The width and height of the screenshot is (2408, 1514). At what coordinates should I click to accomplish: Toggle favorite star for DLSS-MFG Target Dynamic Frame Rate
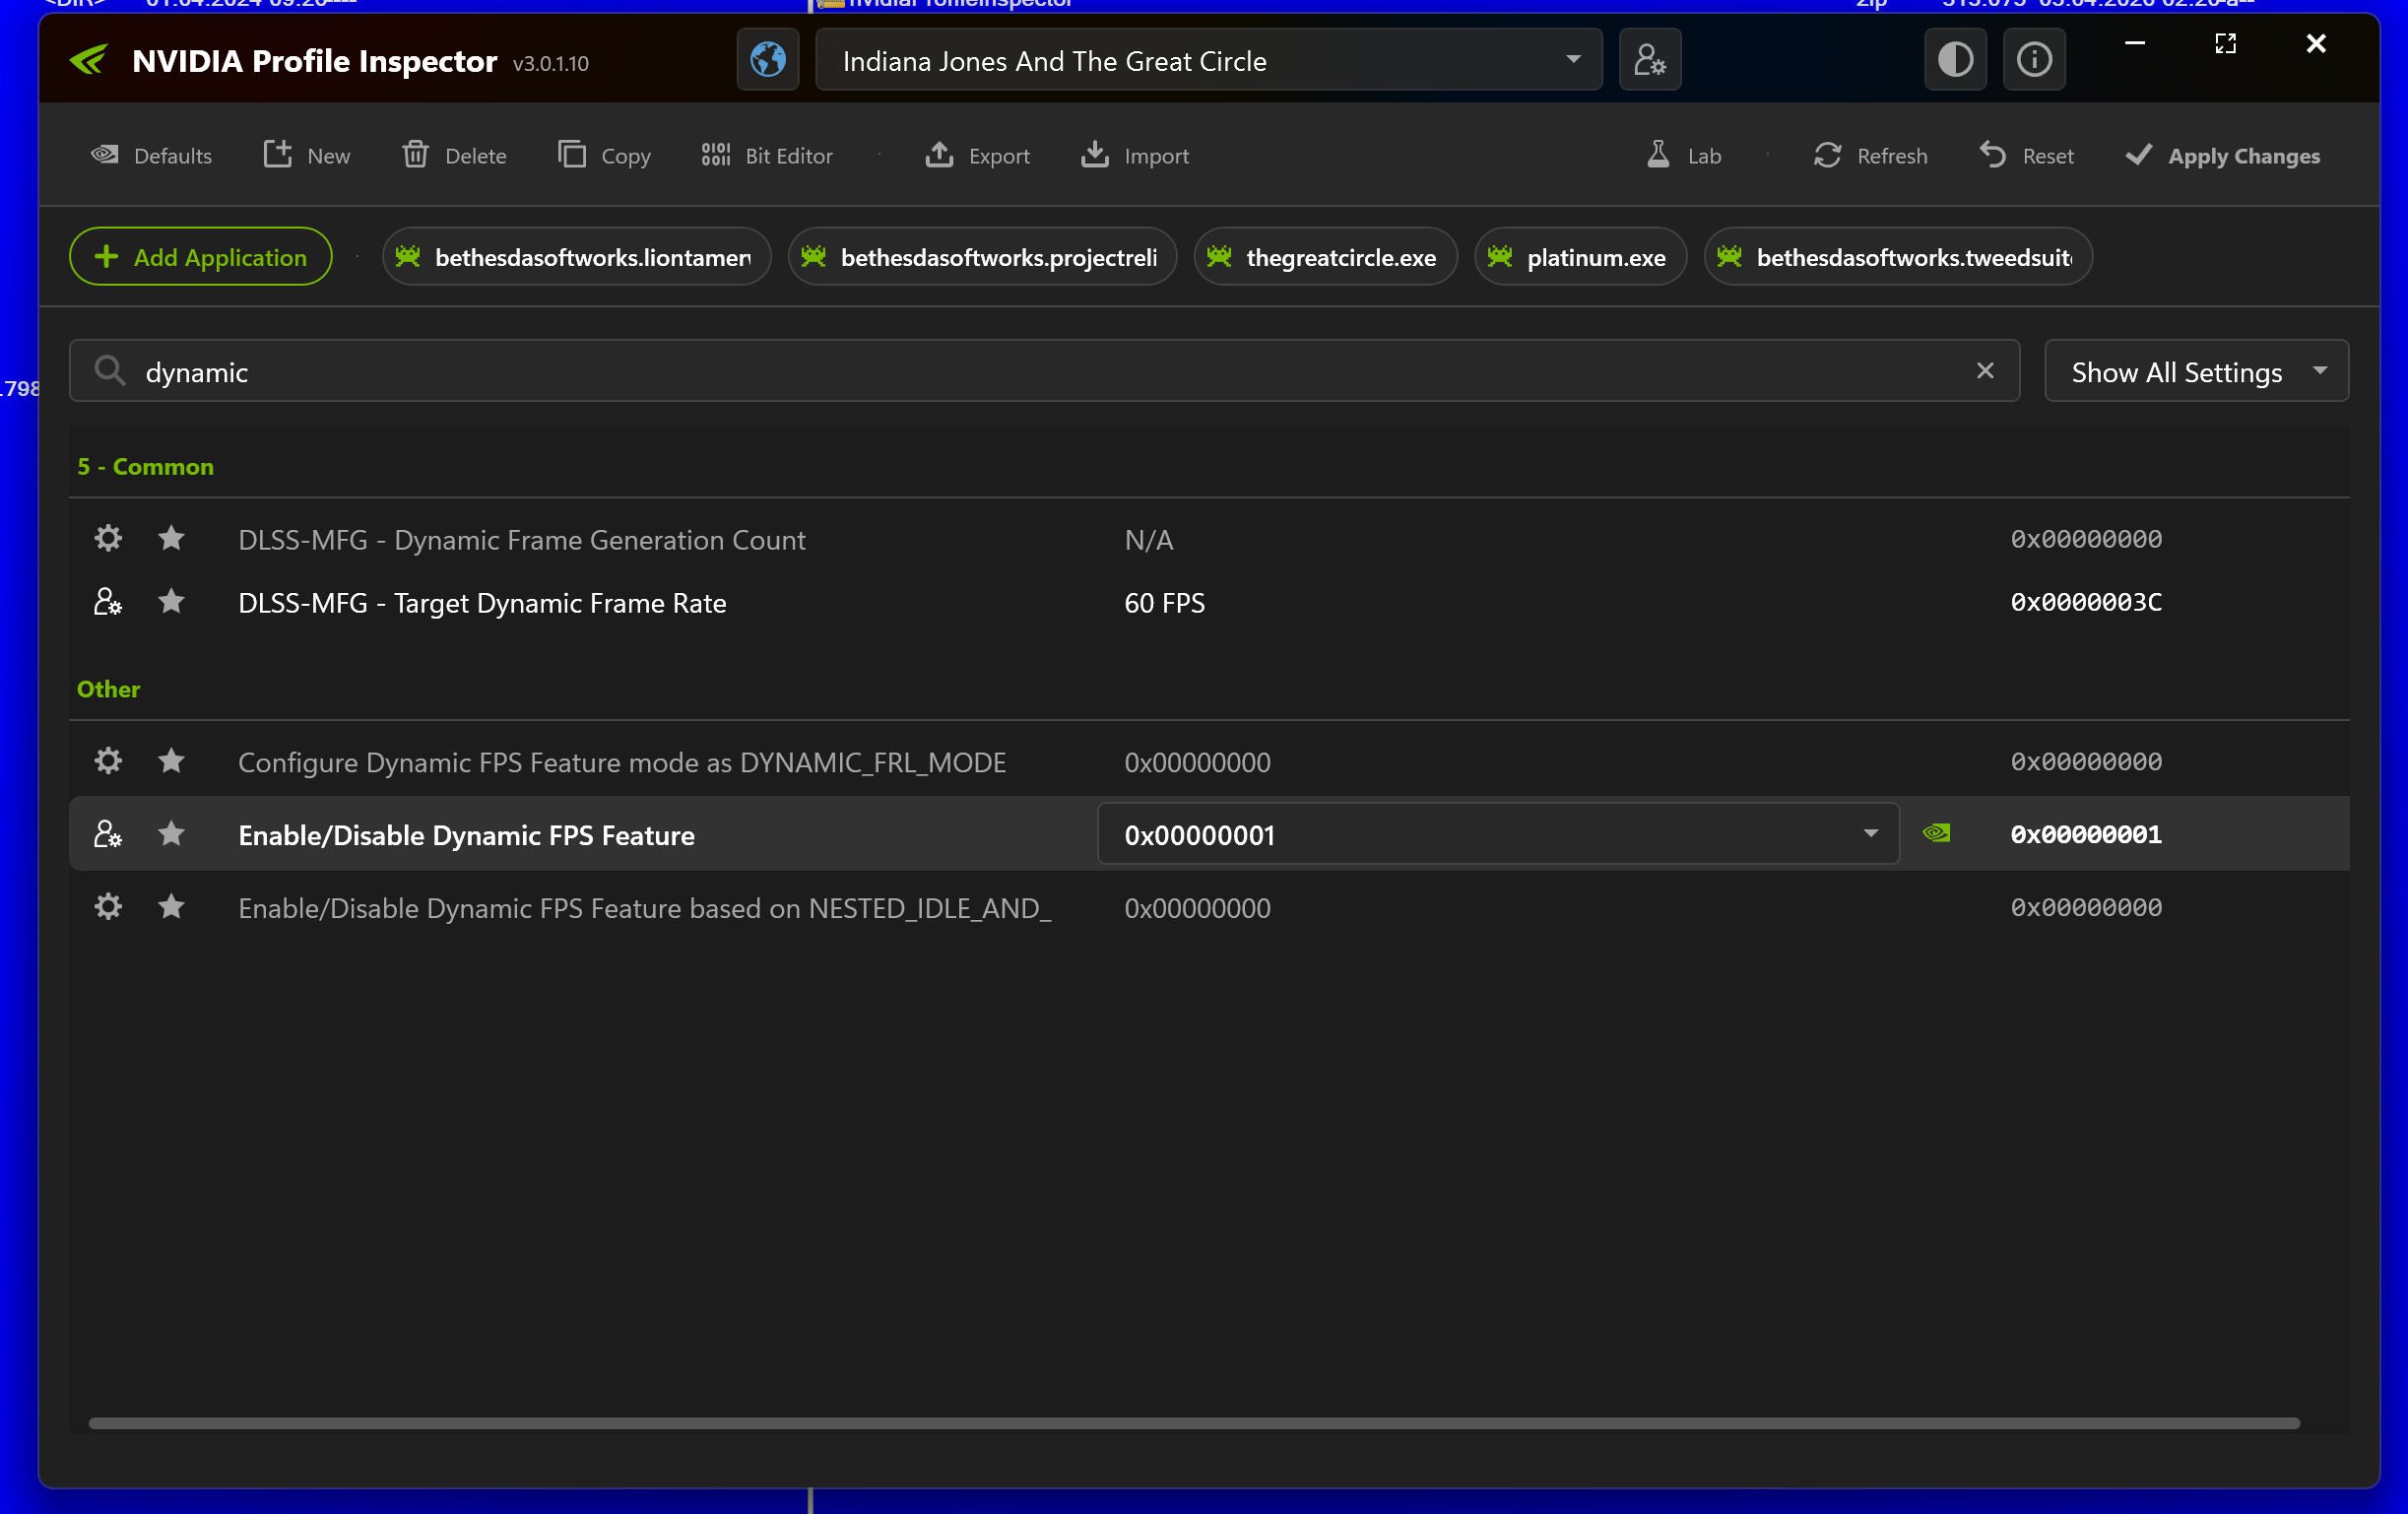coord(171,602)
